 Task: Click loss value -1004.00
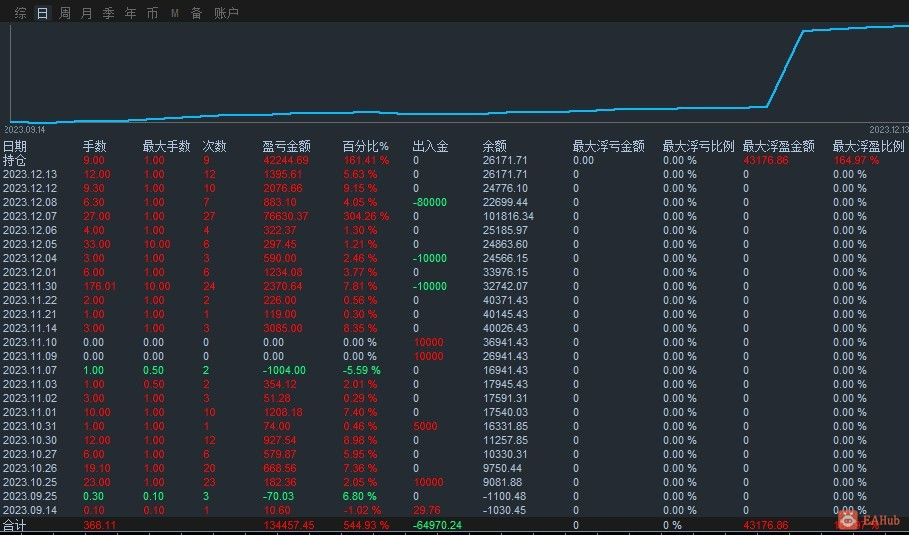pos(284,370)
